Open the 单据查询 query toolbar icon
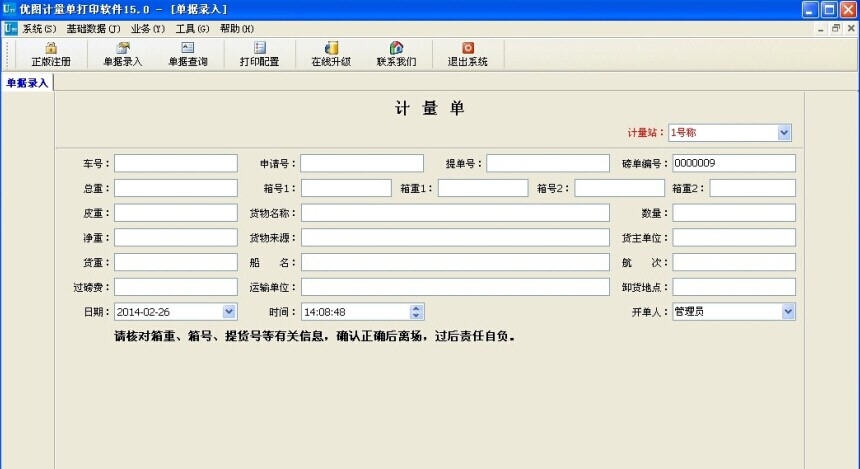This screenshot has height=469, width=860. [188, 54]
